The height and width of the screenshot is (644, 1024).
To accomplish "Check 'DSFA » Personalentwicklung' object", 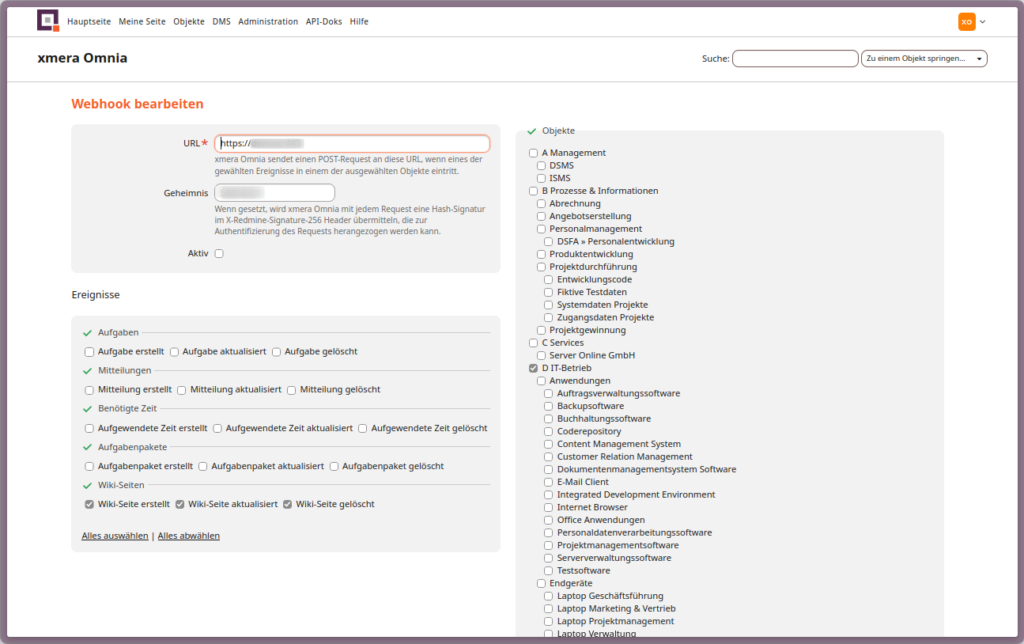I will [x=549, y=242].
